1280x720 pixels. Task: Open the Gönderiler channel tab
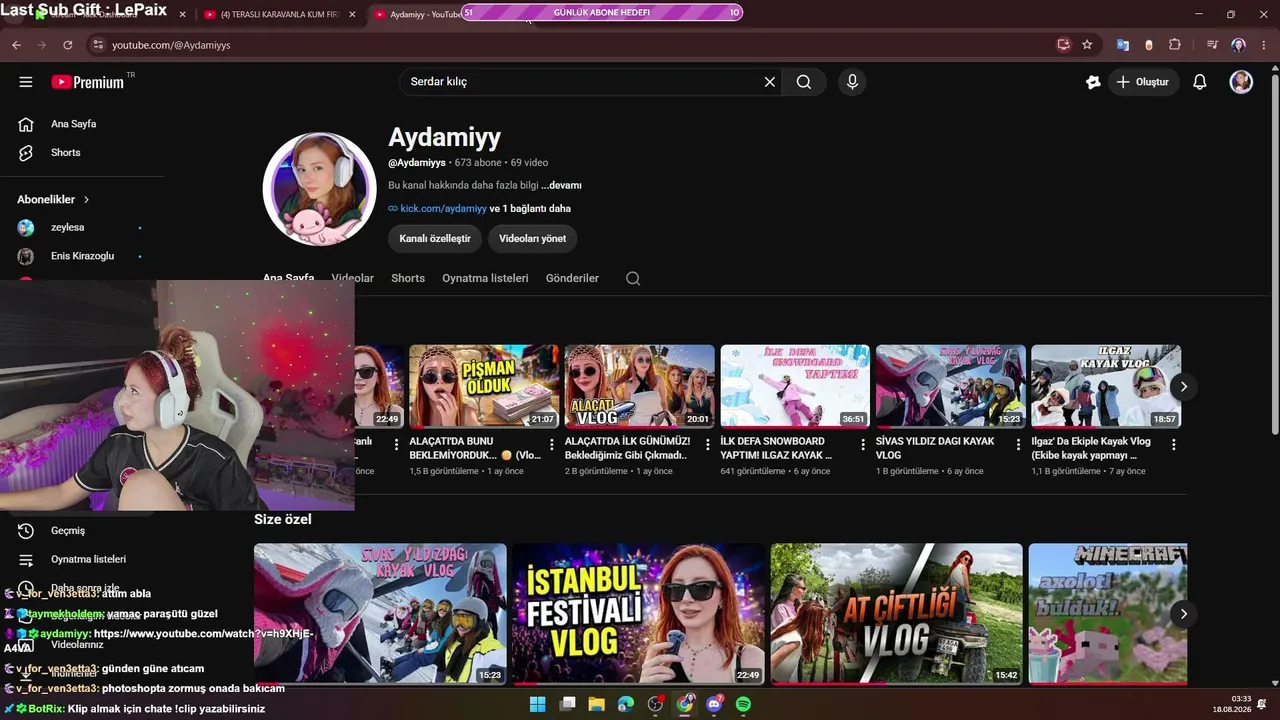point(572,278)
